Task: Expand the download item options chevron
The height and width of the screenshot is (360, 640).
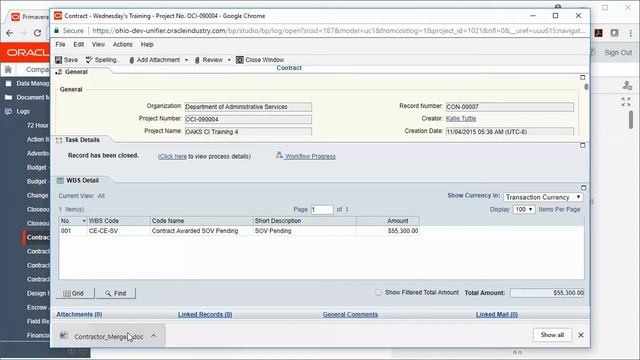Action: click(x=153, y=336)
